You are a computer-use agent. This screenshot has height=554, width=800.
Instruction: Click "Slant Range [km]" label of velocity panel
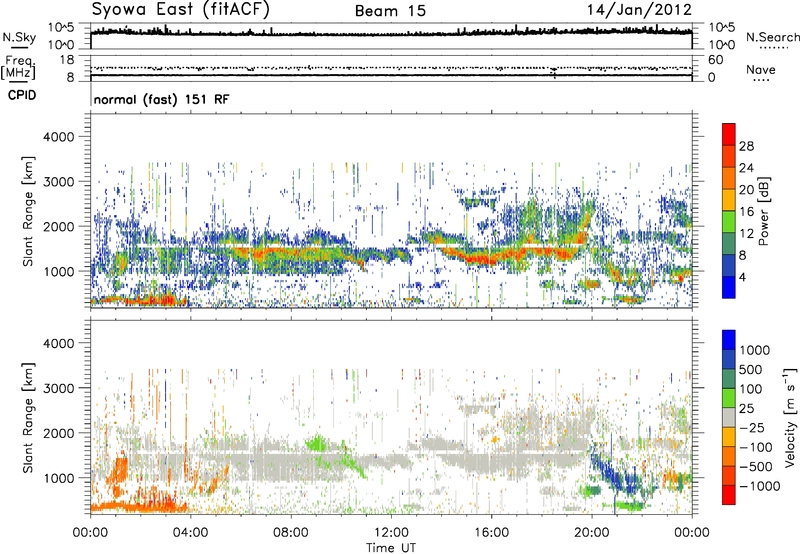point(28,418)
